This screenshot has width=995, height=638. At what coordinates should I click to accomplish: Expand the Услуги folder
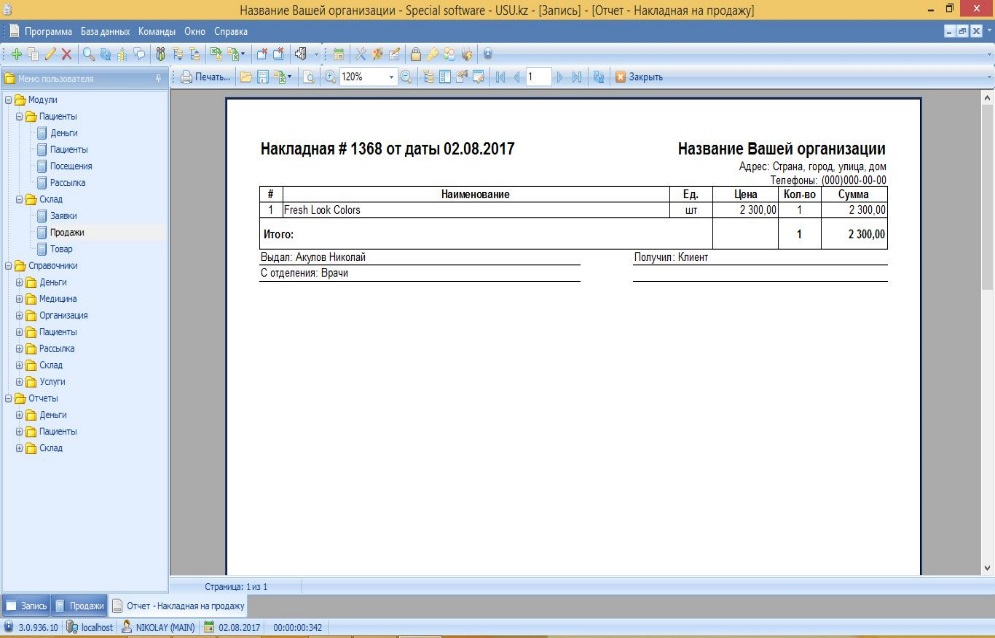19,382
